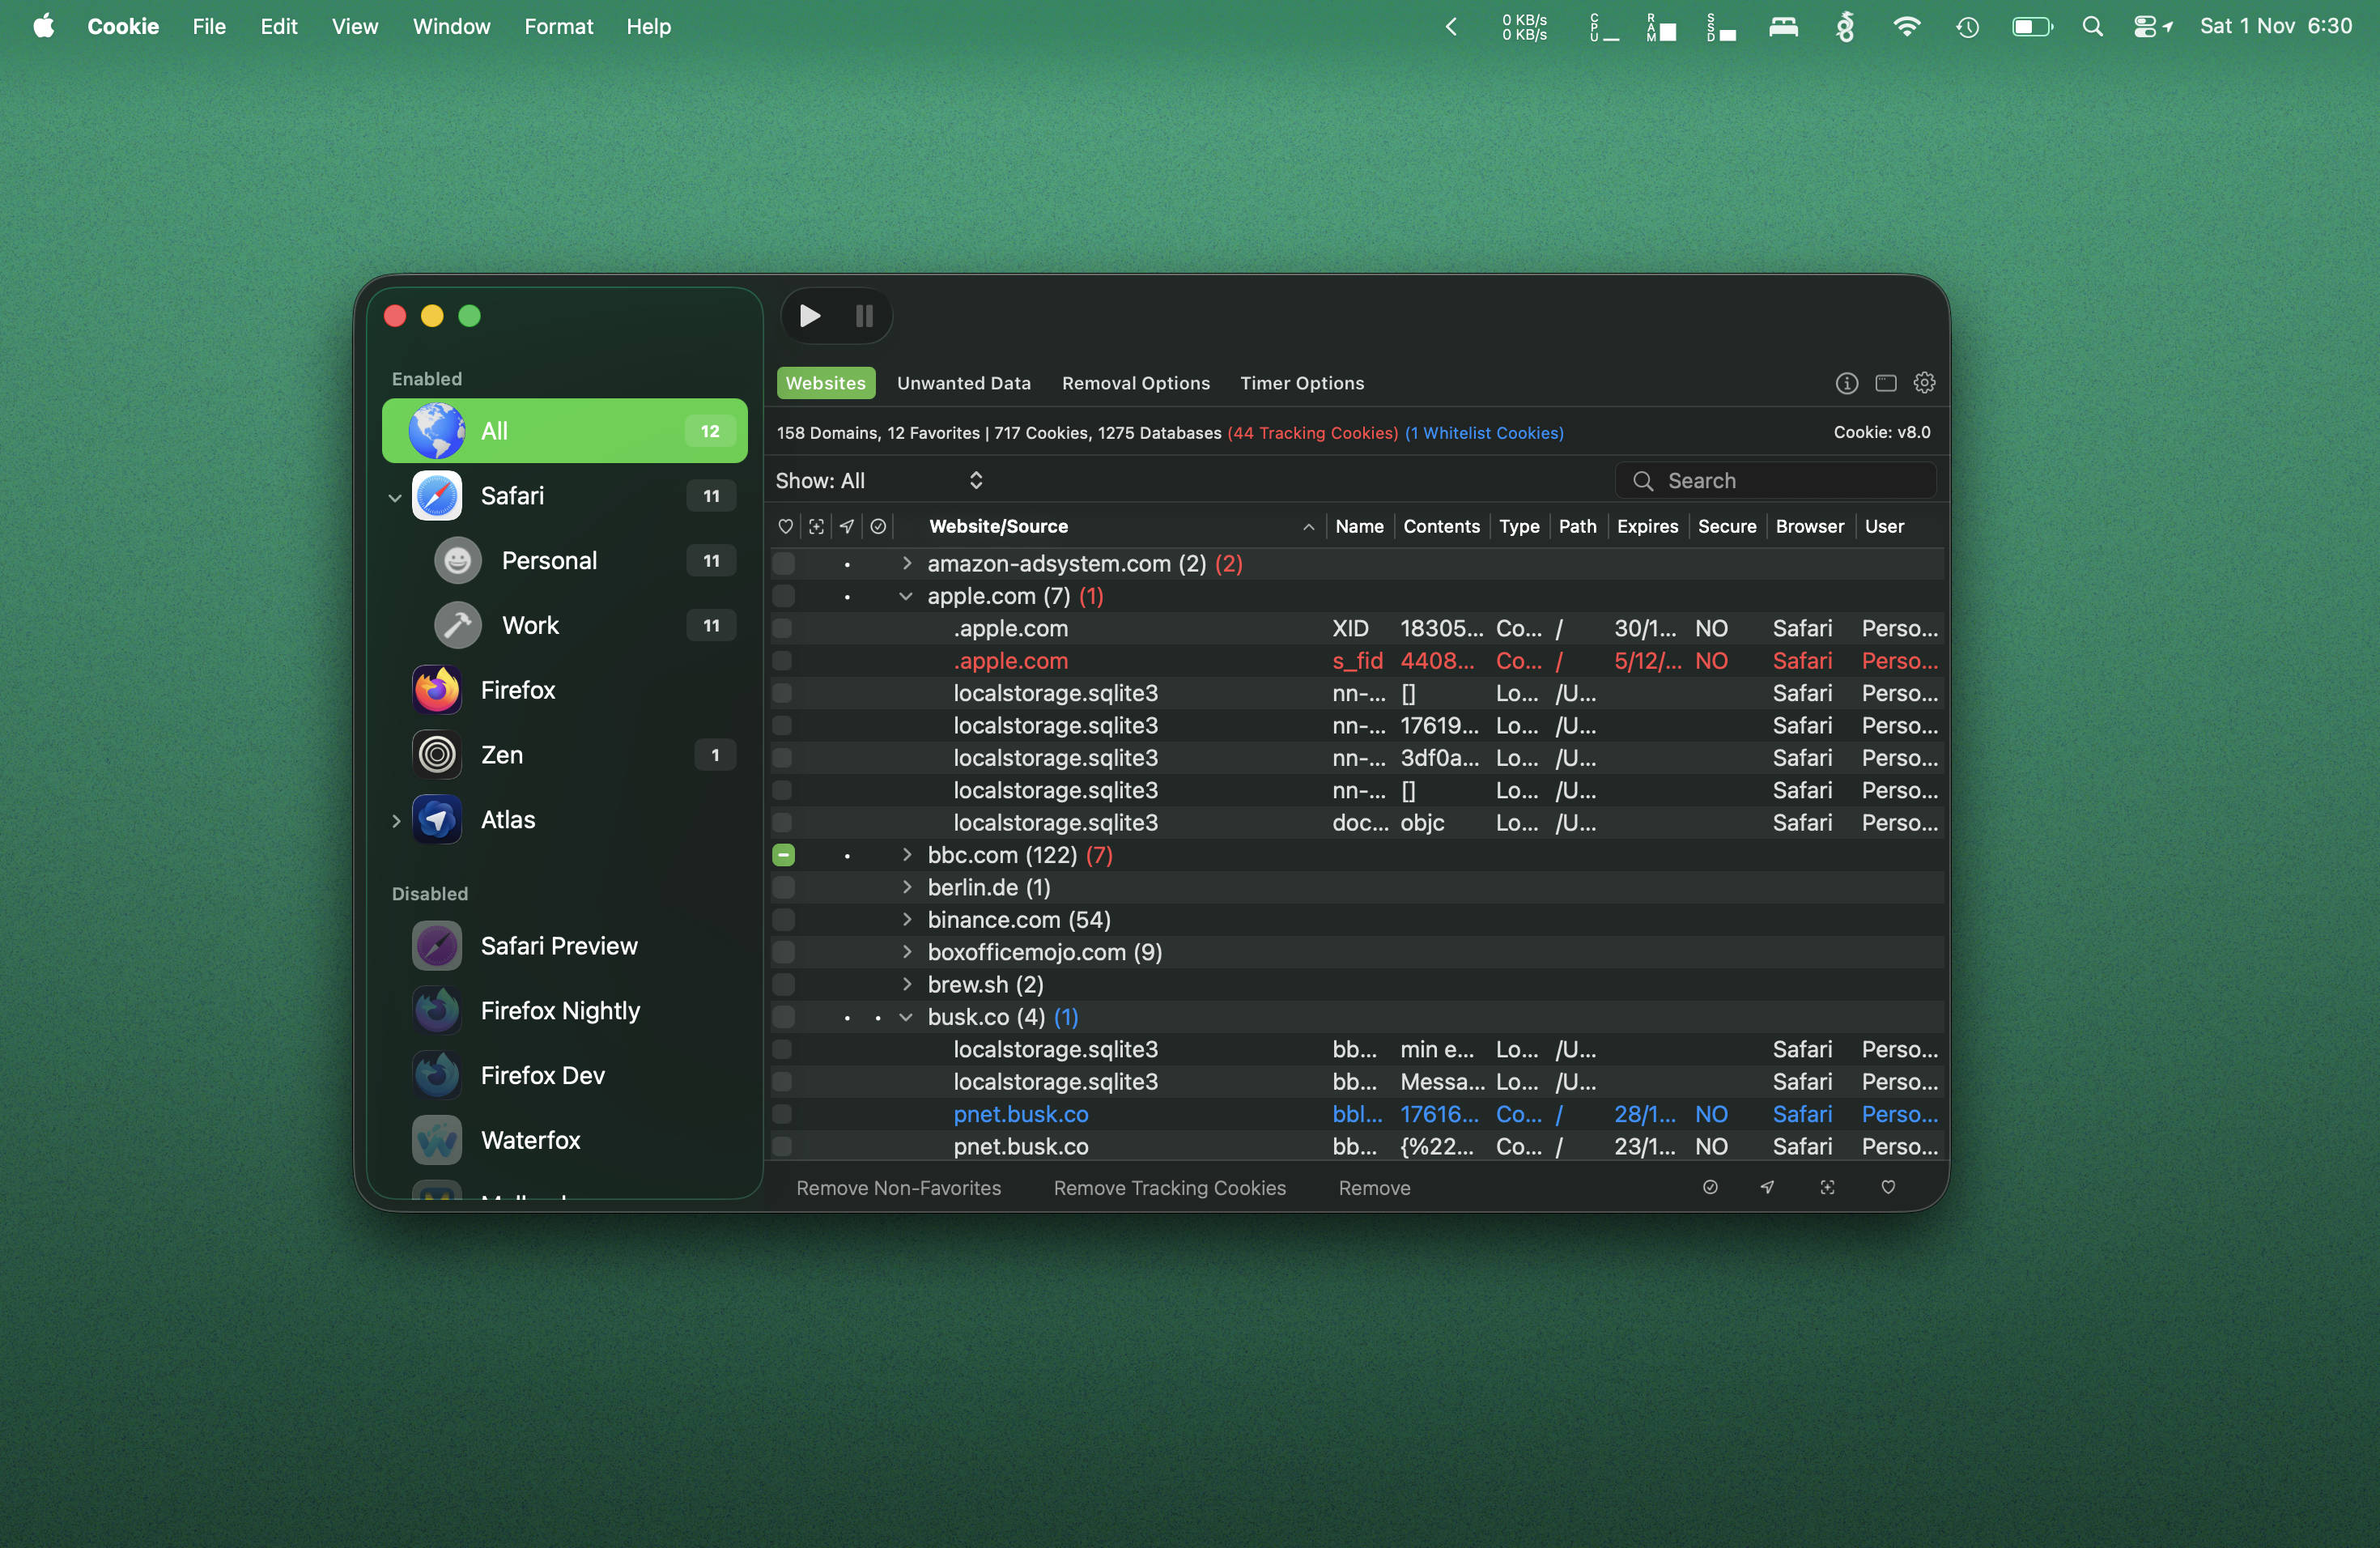Click the Remove Non-Favorites button

click(x=899, y=1188)
